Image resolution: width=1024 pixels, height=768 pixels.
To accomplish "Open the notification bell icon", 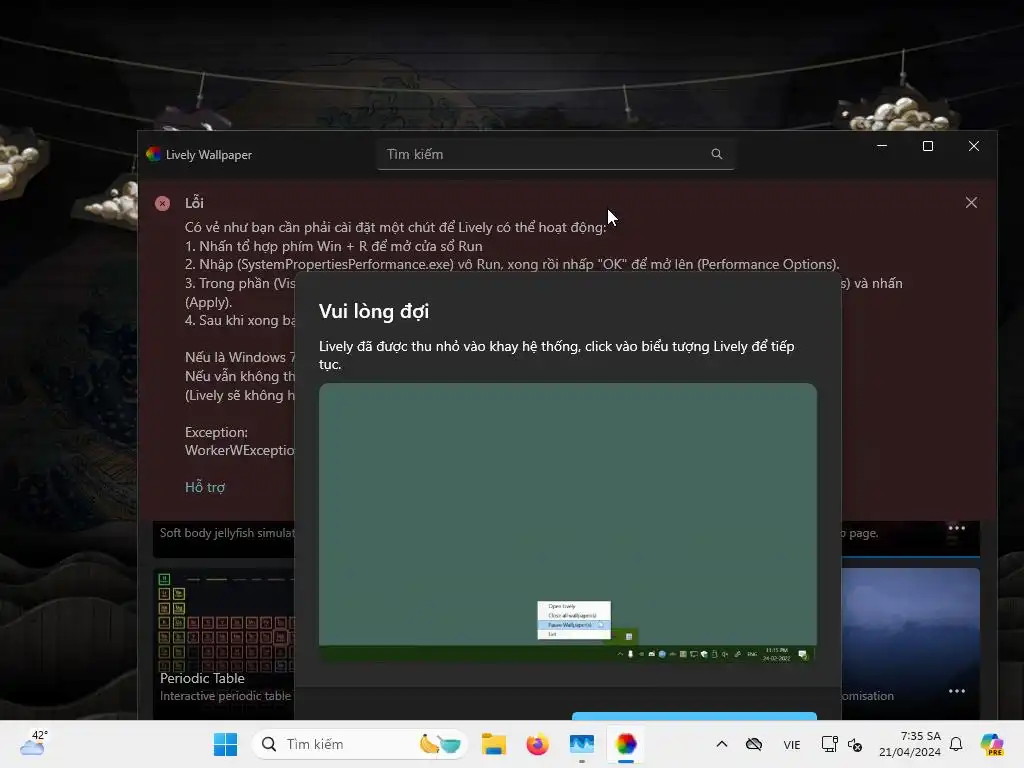I will click(956, 744).
